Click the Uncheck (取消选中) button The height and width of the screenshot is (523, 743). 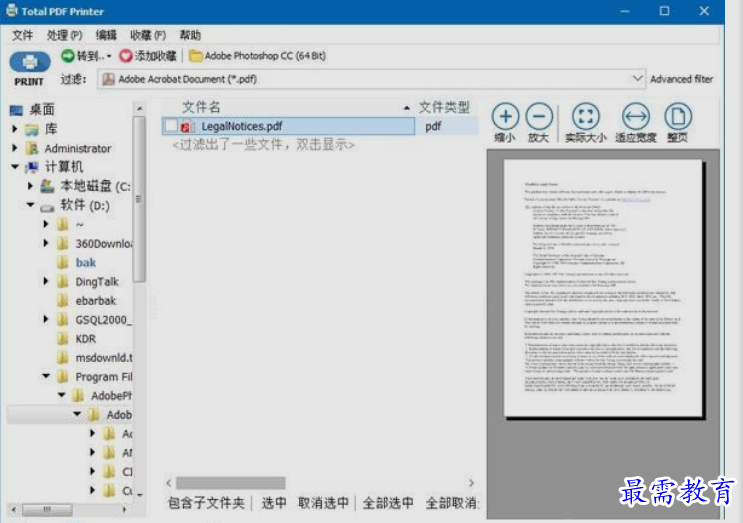coord(323,503)
